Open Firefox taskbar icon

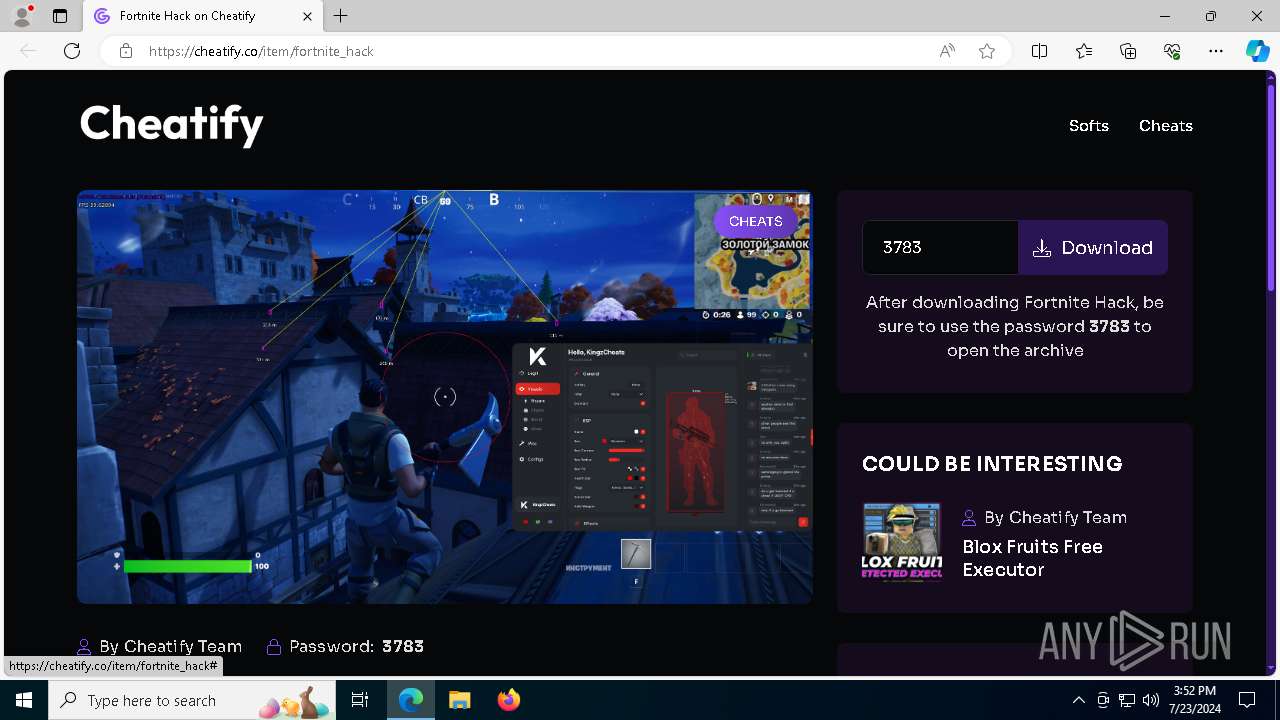pos(508,700)
